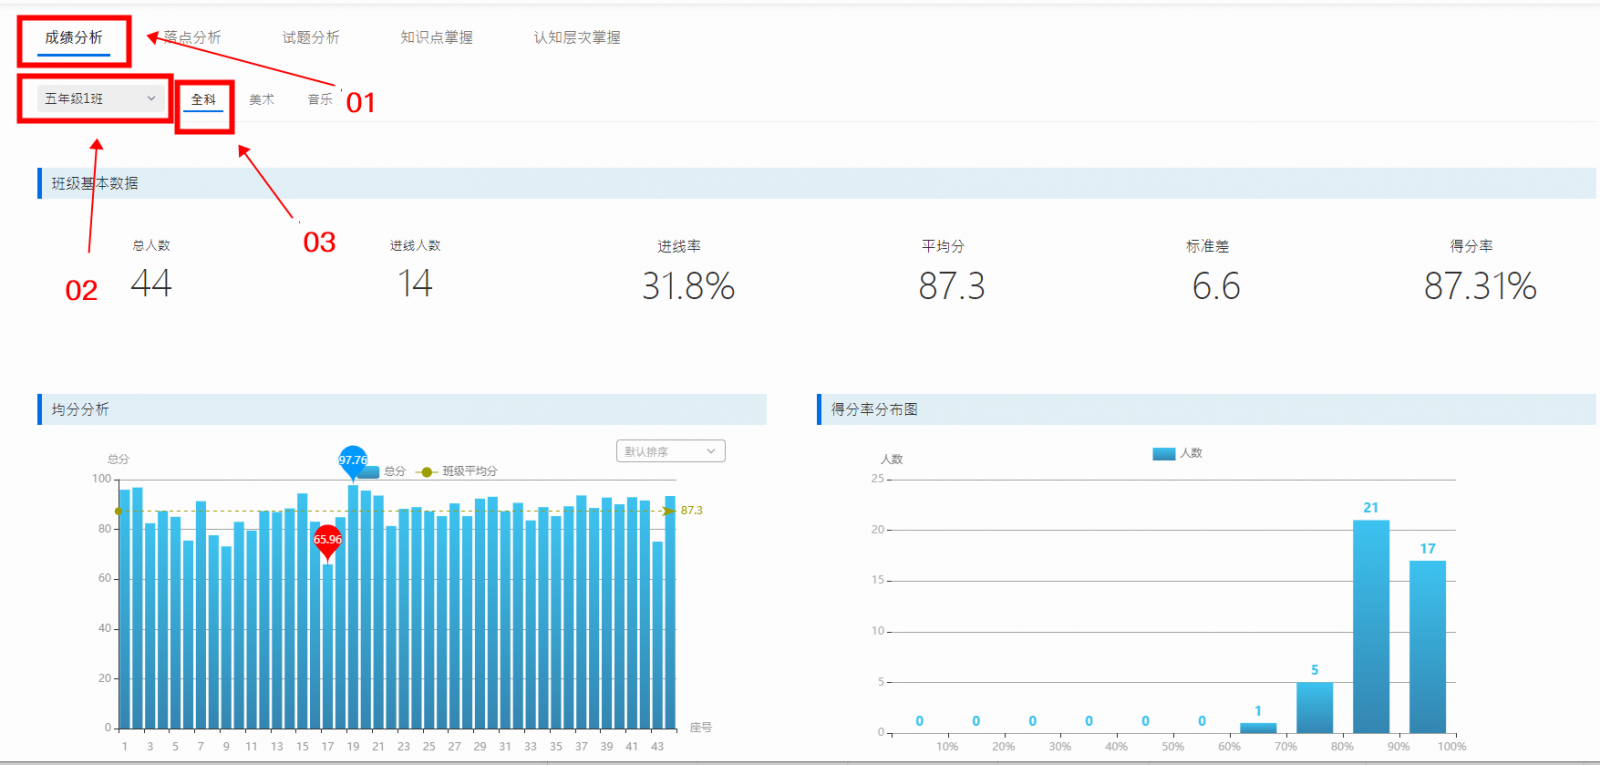The image size is (1600, 765).
Task: Click the chevron arrow in 默认排序 selector
Action: (x=711, y=452)
